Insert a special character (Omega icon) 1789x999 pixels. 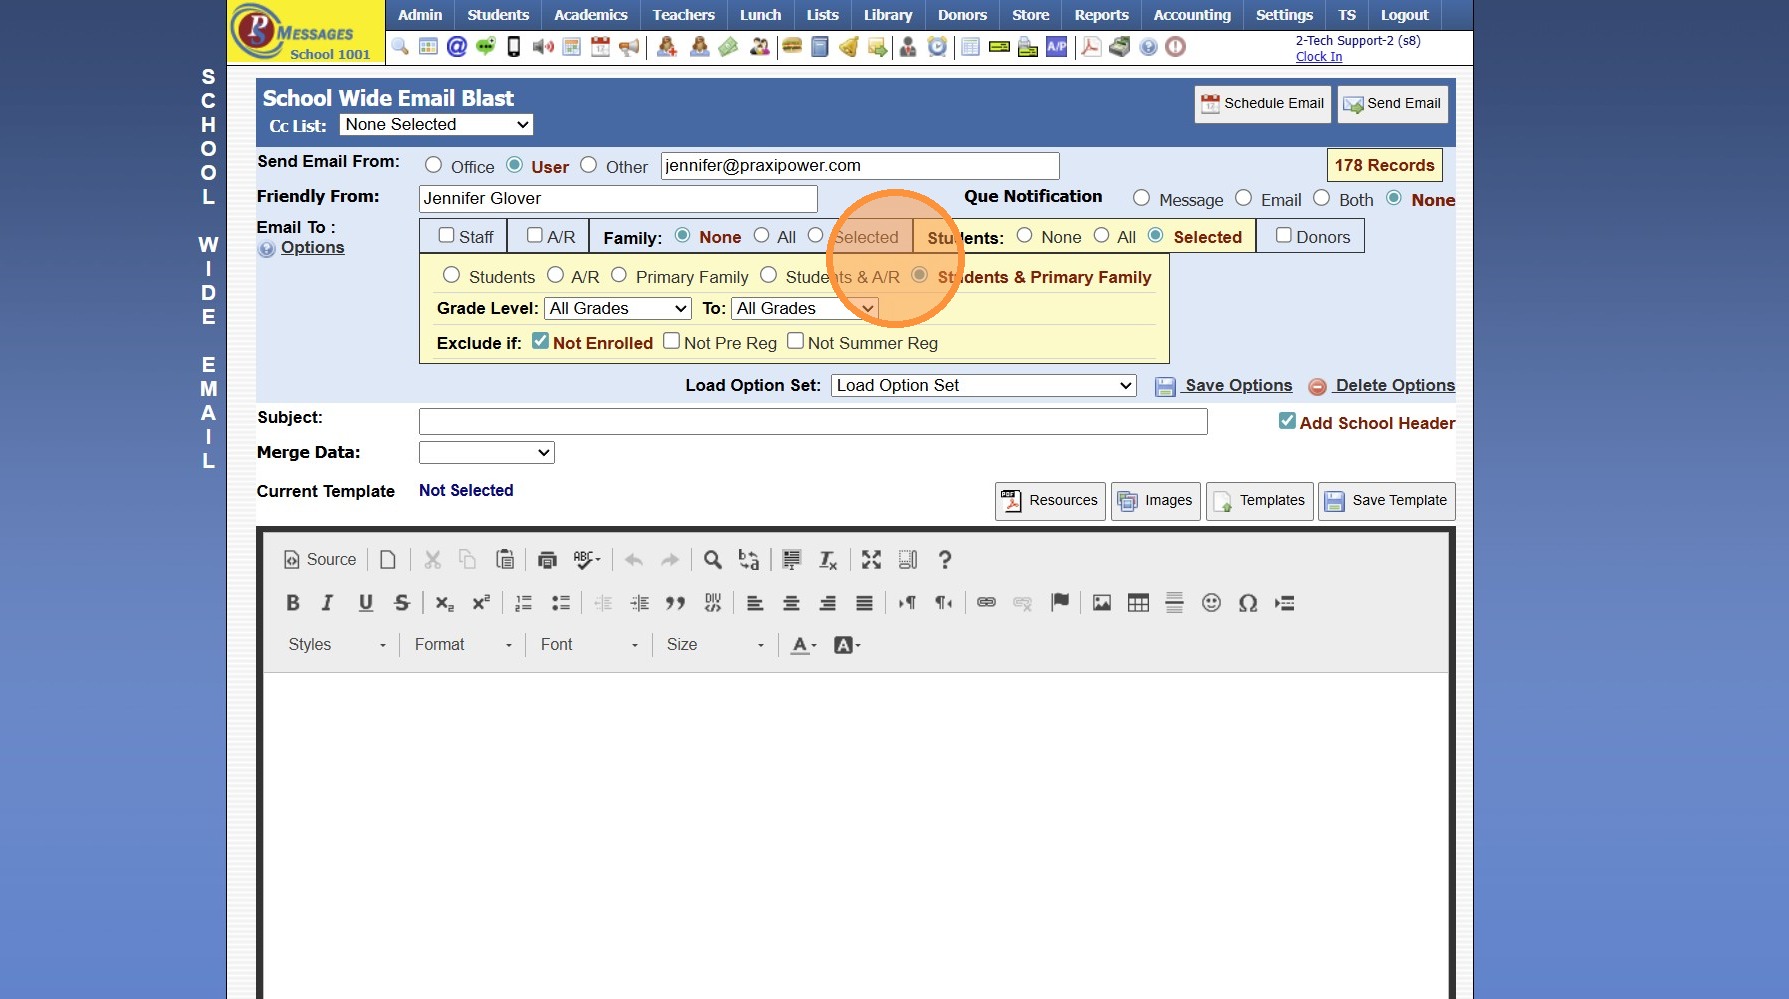1248,603
